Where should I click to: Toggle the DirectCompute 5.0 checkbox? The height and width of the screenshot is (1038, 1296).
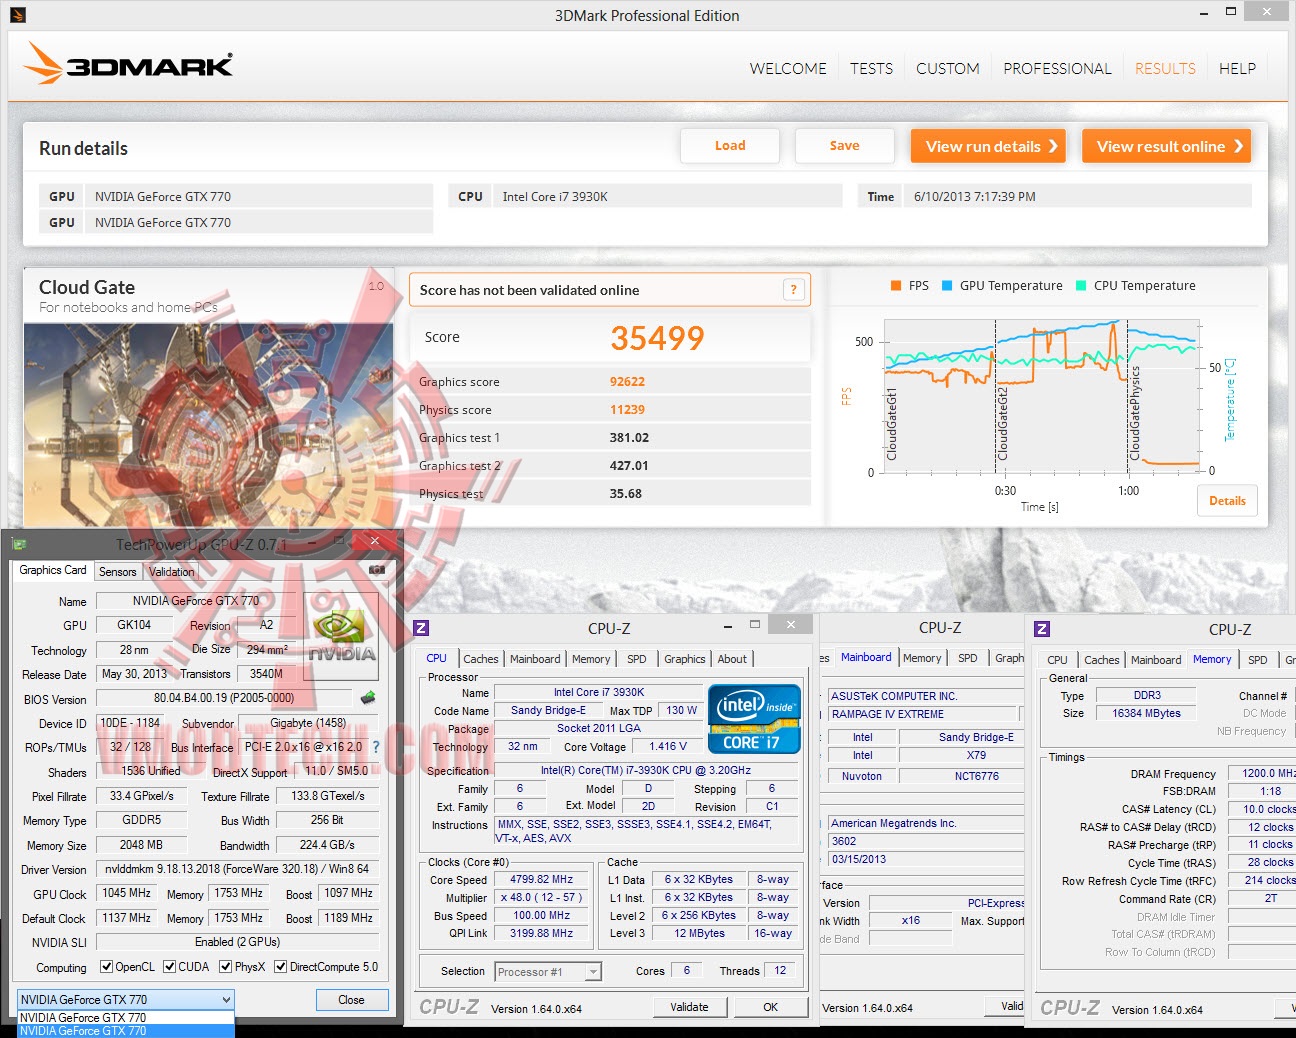[281, 967]
